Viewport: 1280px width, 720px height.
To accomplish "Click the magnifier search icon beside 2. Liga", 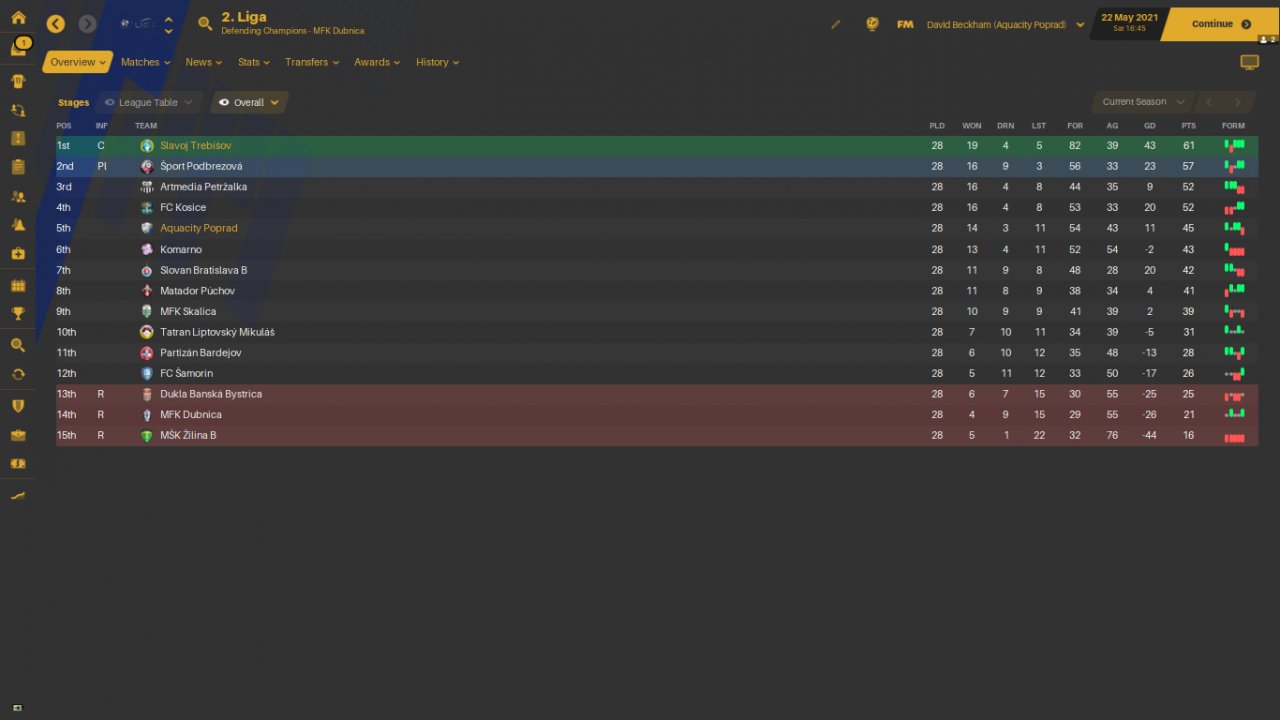I will coord(205,24).
